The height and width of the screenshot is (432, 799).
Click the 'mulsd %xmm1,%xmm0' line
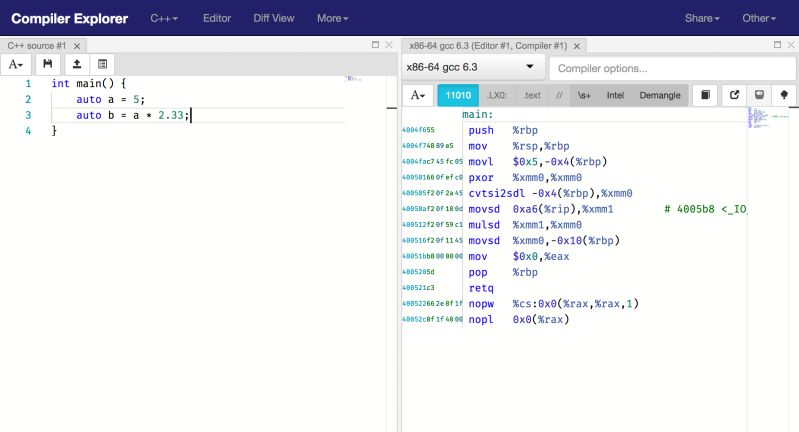[x=525, y=225]
